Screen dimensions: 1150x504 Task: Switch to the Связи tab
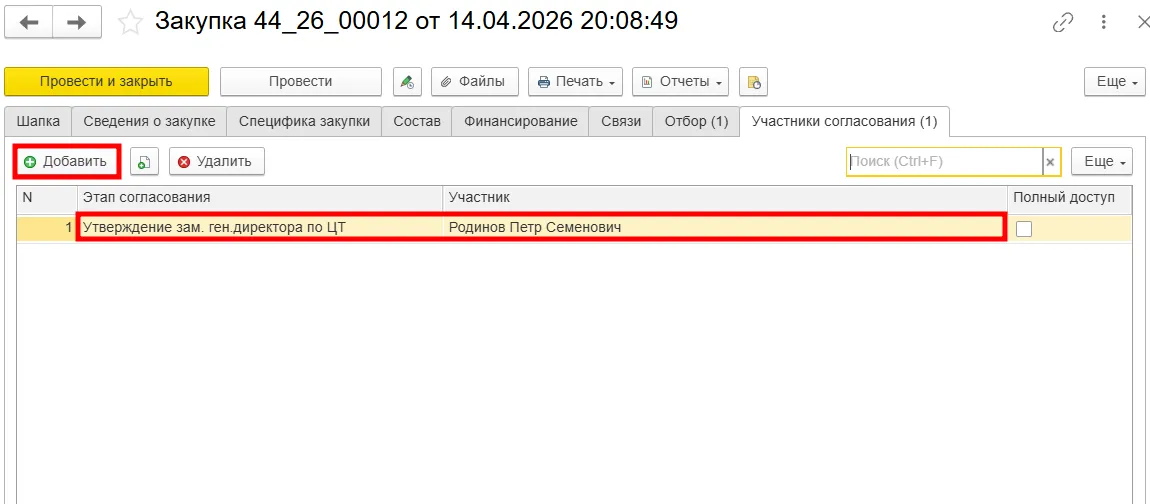pyautogui.click(x=620, y=122)
